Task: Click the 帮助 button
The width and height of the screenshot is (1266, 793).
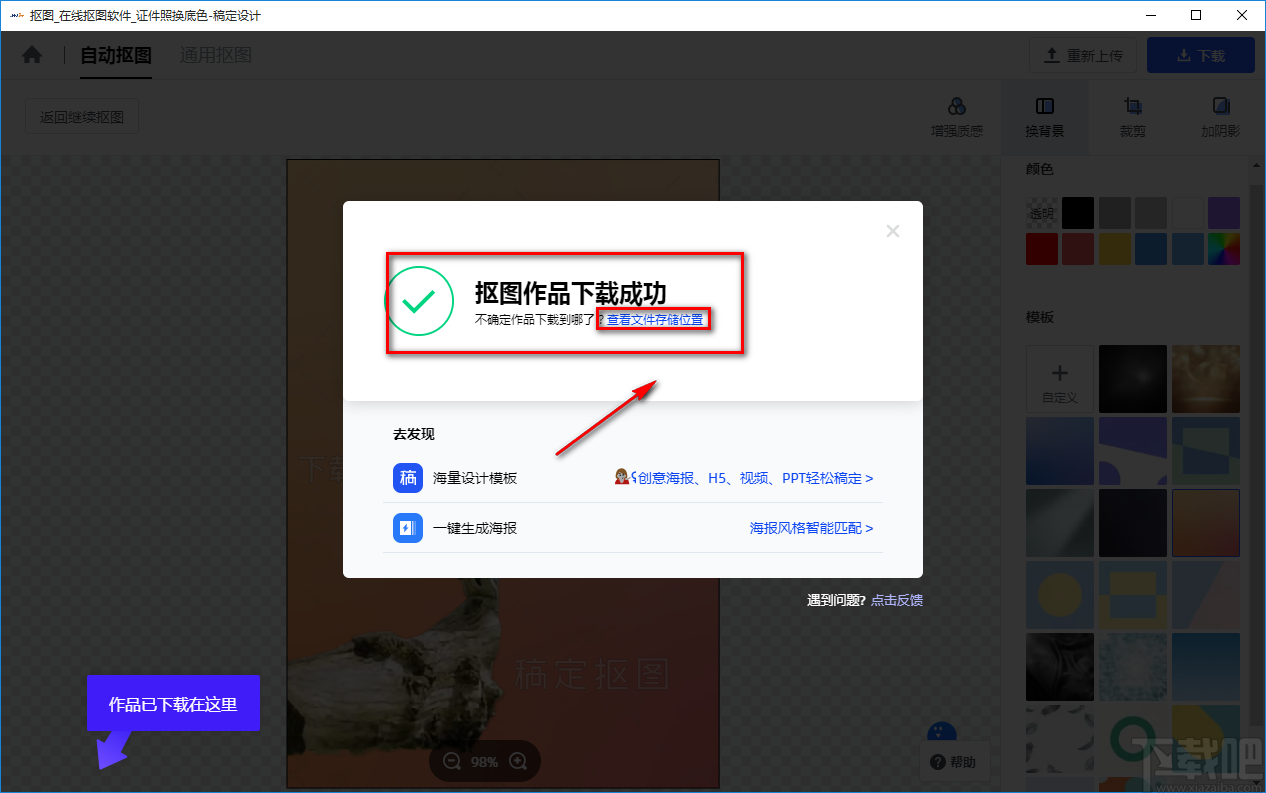Action: click(954, 762)
